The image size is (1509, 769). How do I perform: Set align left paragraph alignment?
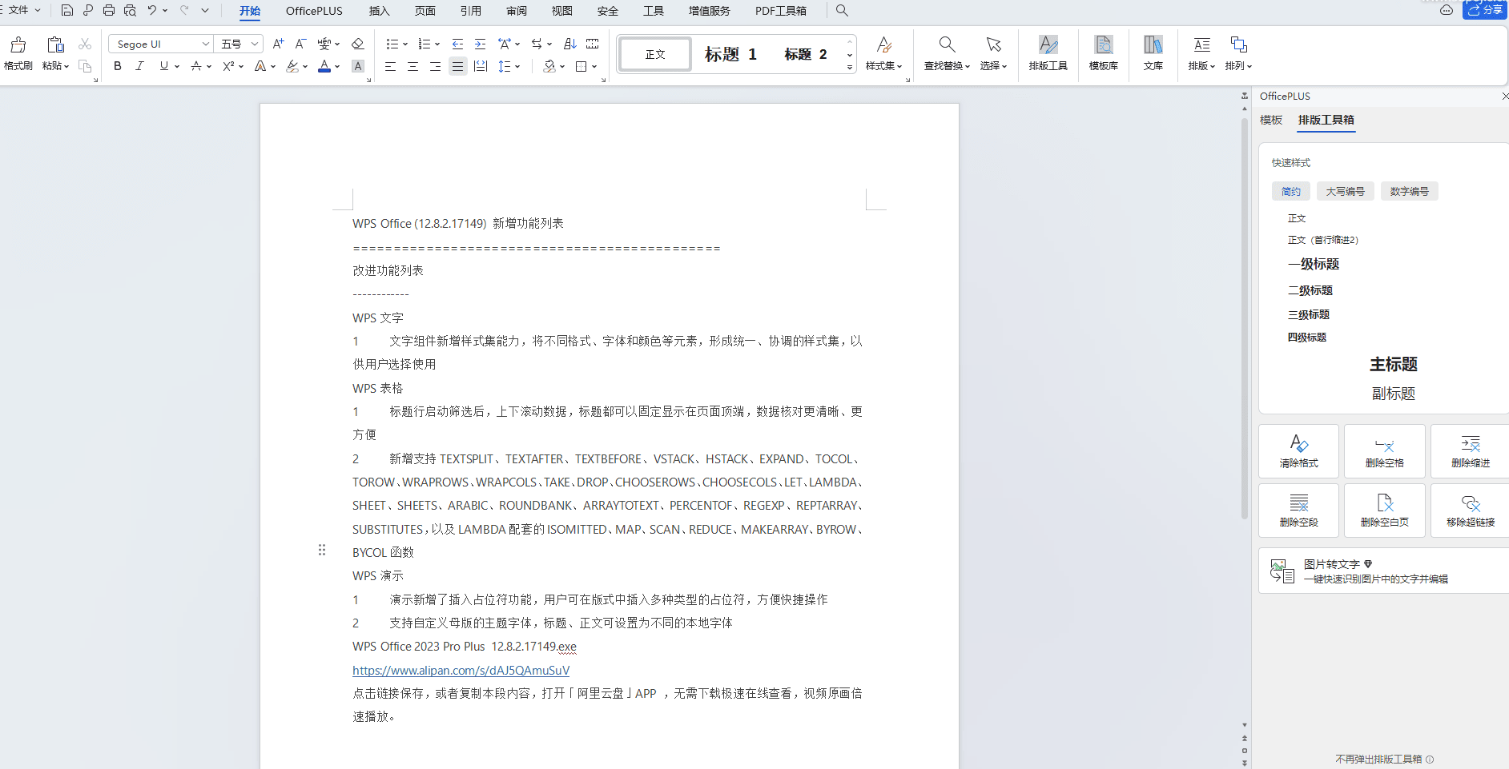[x=391, y=66]
